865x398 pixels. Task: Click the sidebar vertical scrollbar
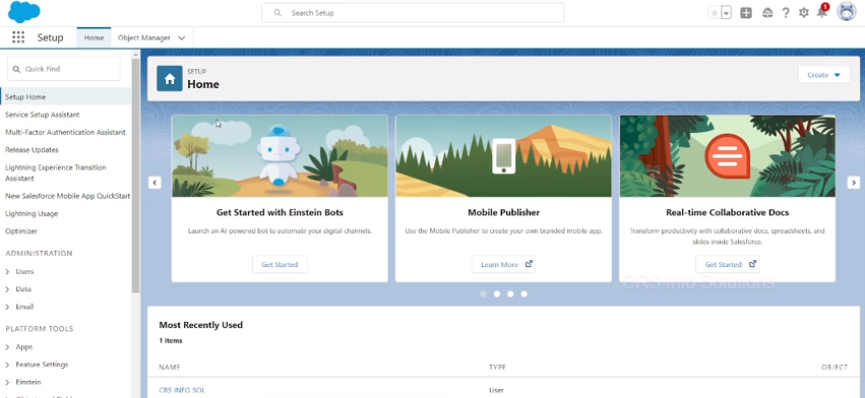(x=136, y=175)
